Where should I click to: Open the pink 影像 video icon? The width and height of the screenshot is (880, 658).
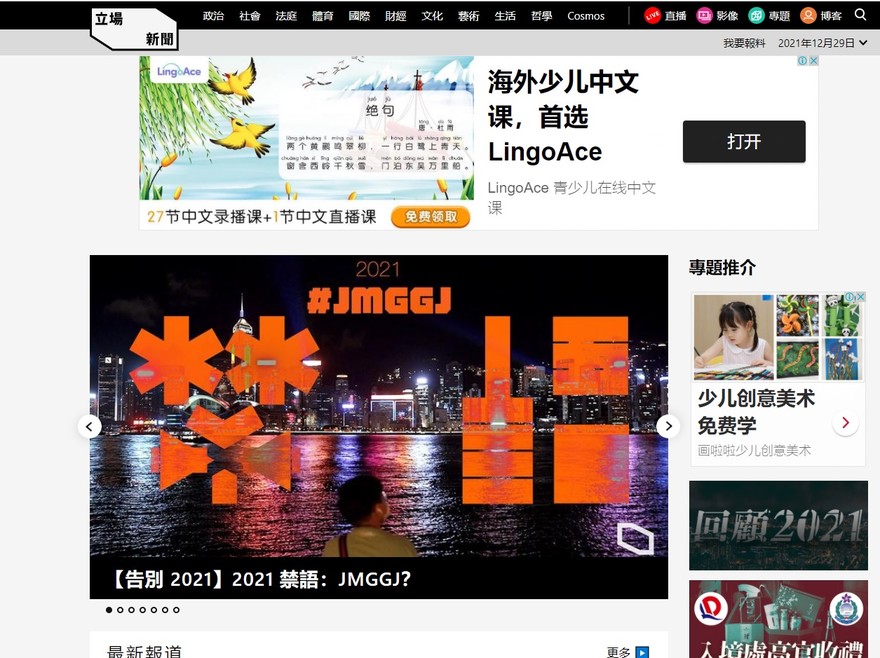pyautogui.click(x=704, y=15)
